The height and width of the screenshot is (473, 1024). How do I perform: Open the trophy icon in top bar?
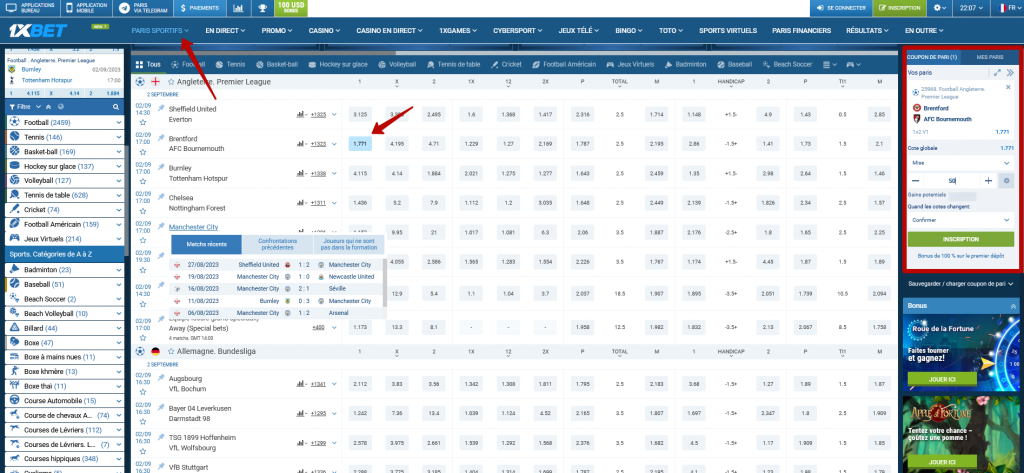click(x=263, y=8)
